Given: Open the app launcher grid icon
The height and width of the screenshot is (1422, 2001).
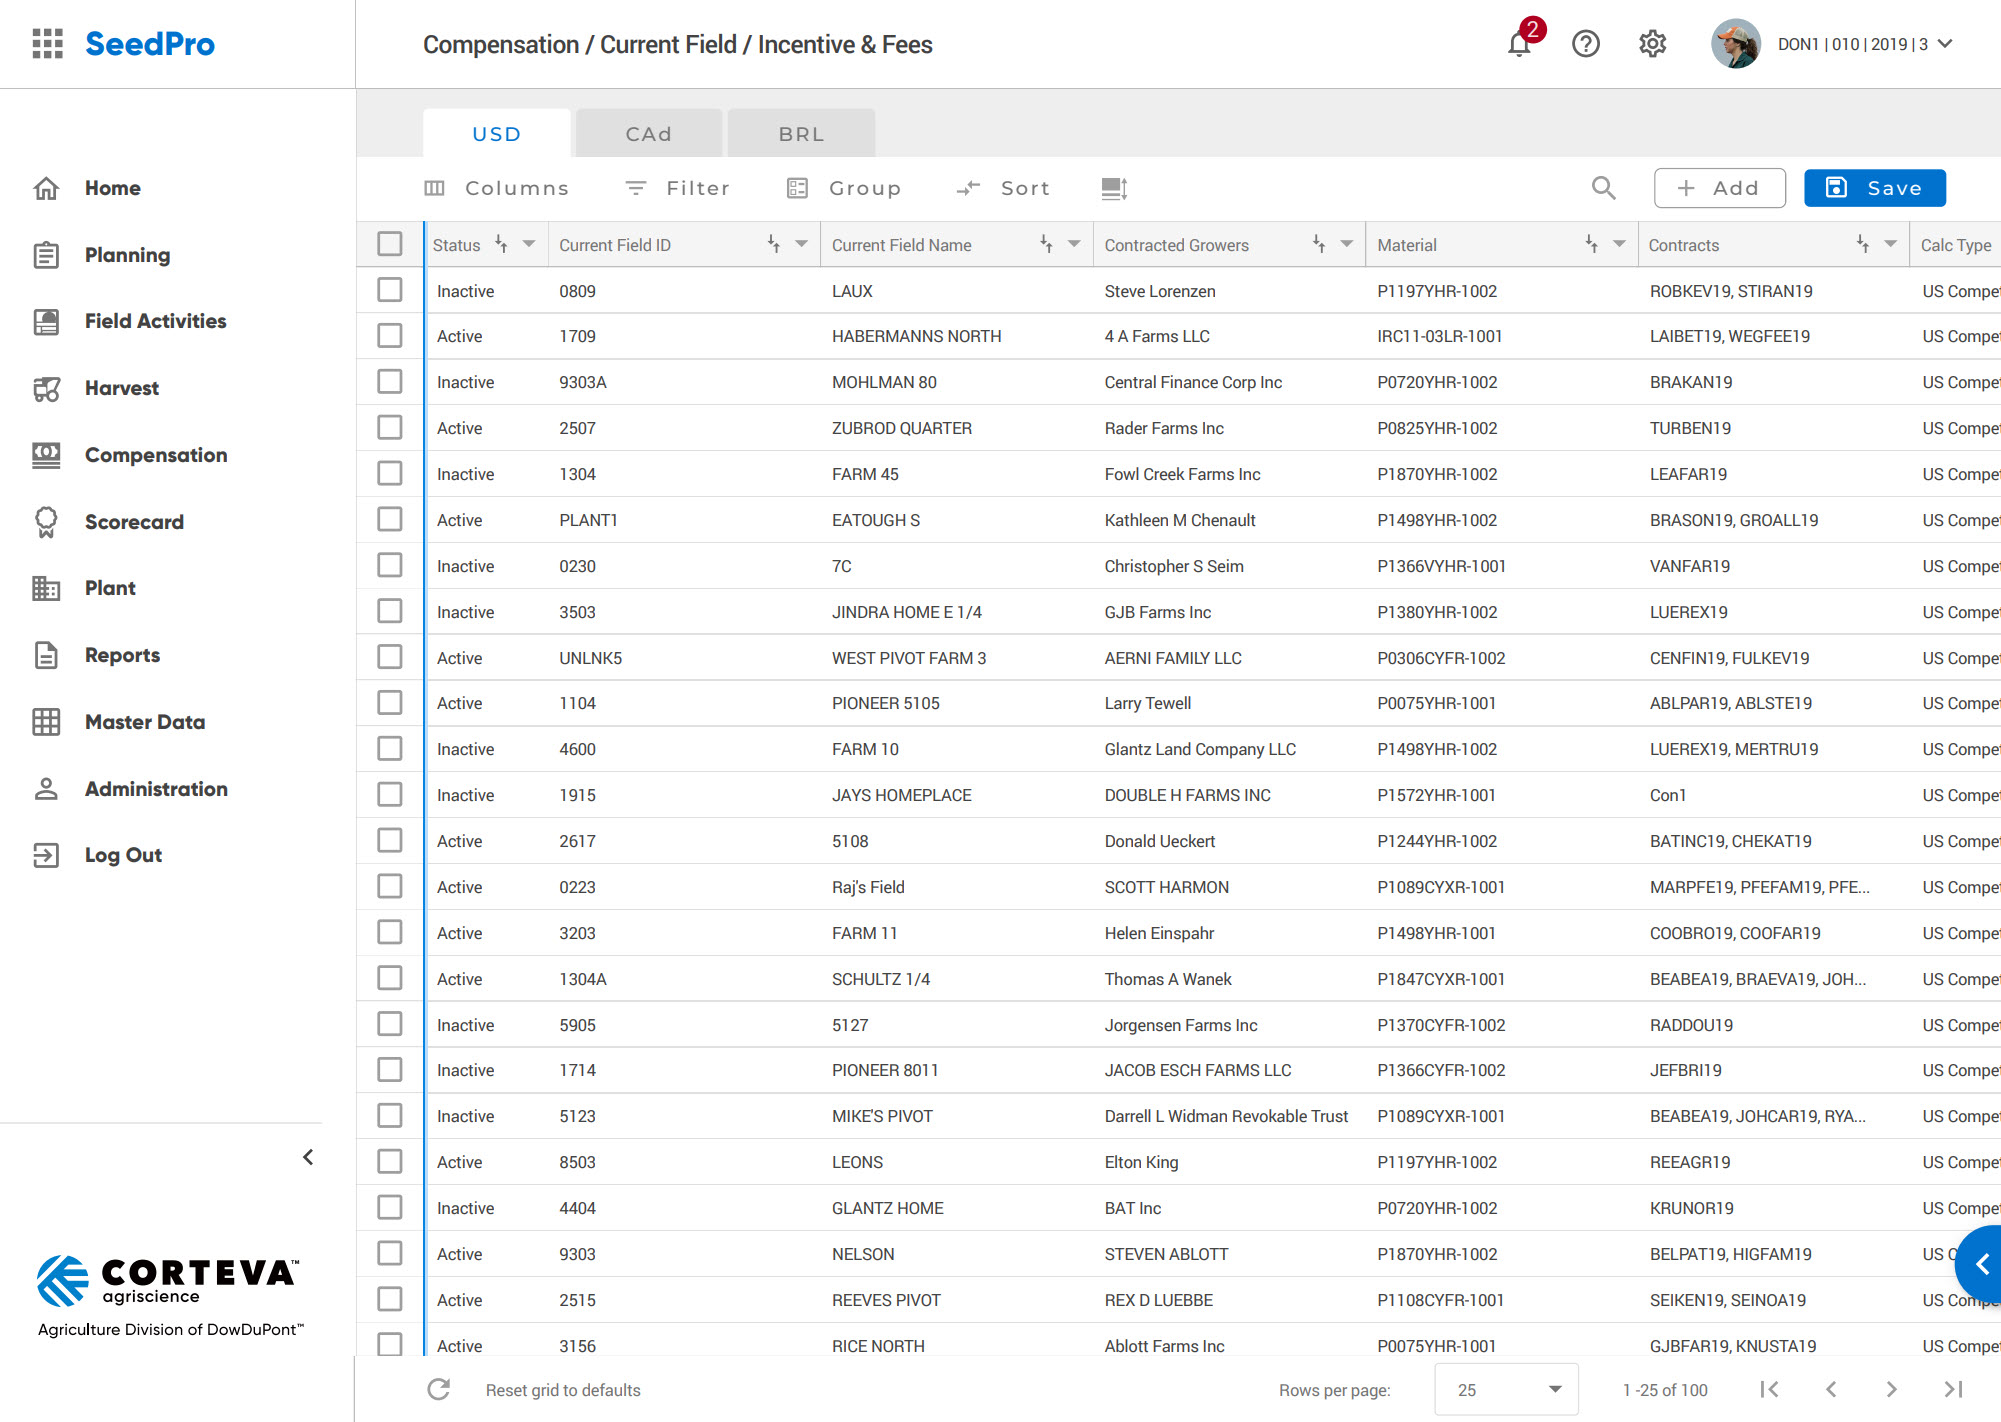Looking at the screenshot, I should pos(47,44).
